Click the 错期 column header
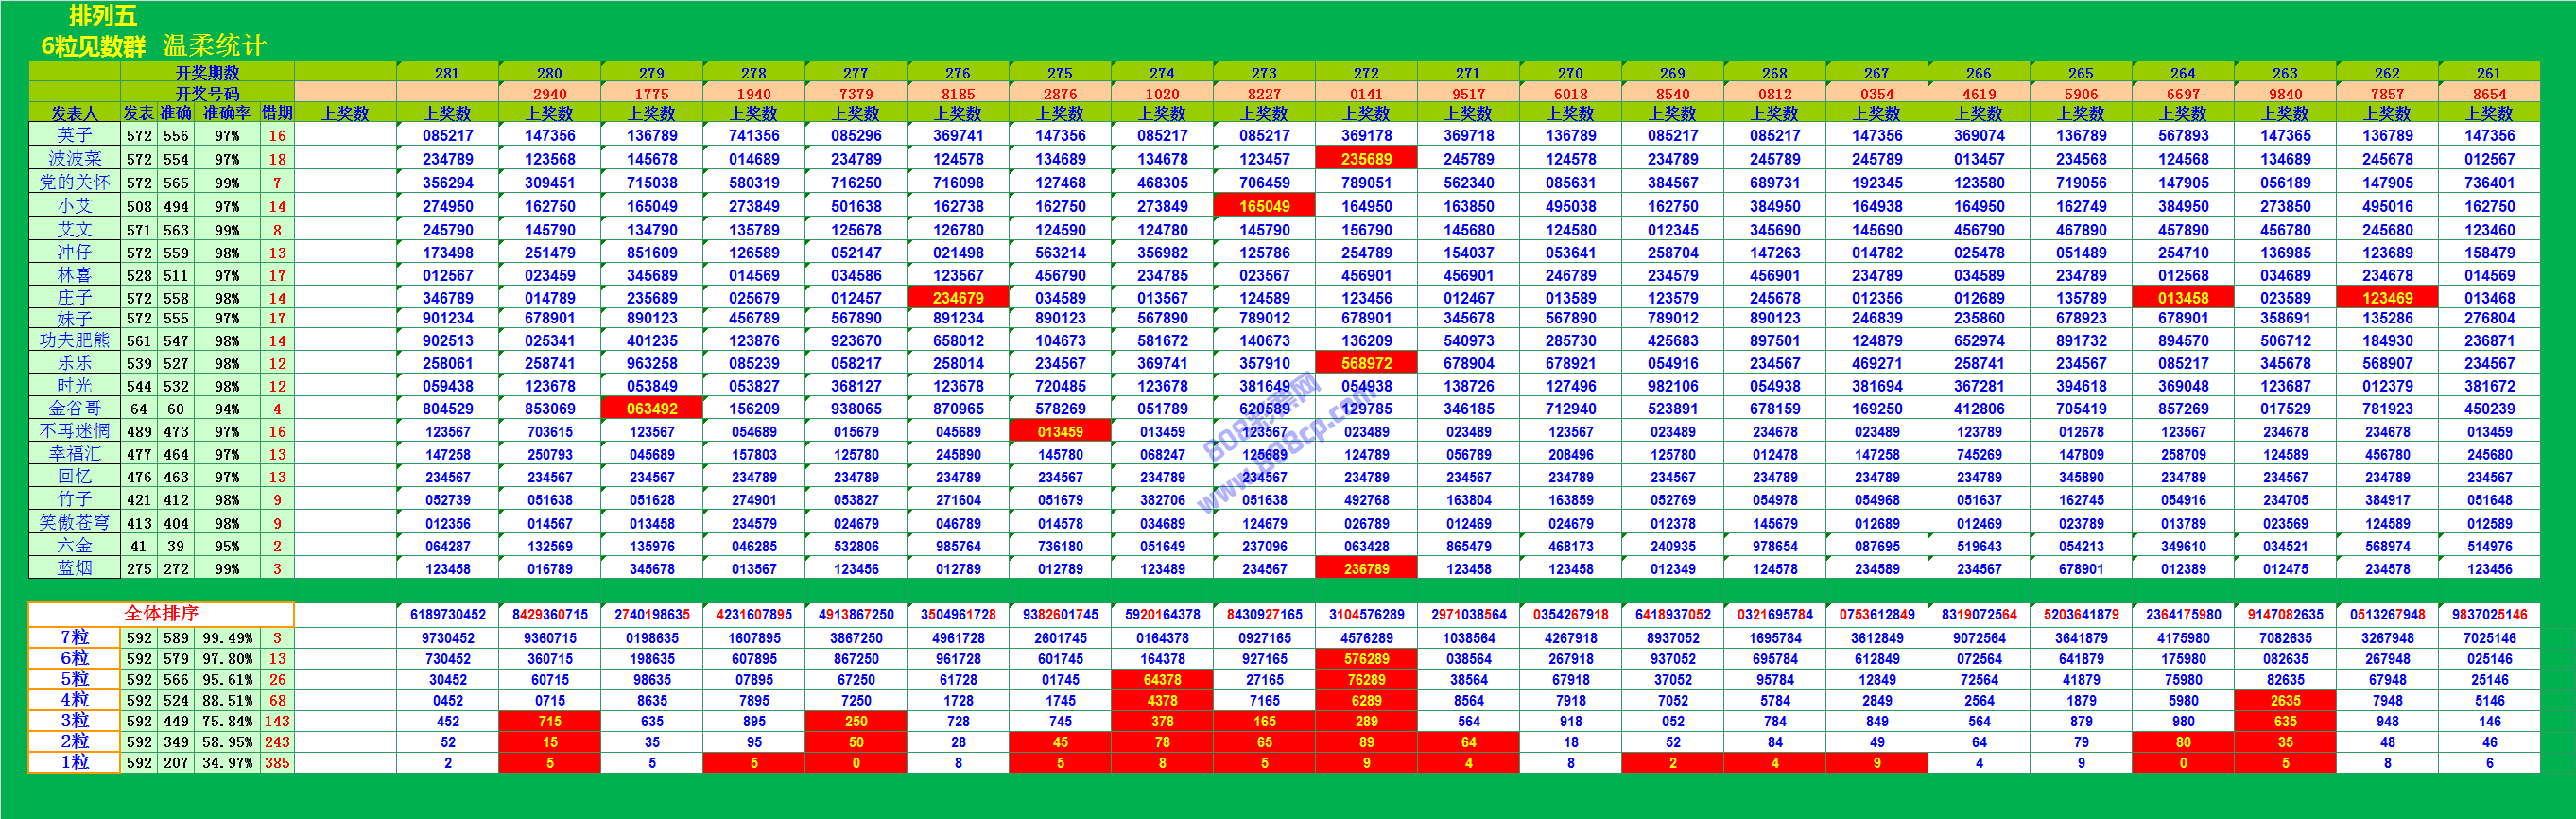 coord(277,114)
